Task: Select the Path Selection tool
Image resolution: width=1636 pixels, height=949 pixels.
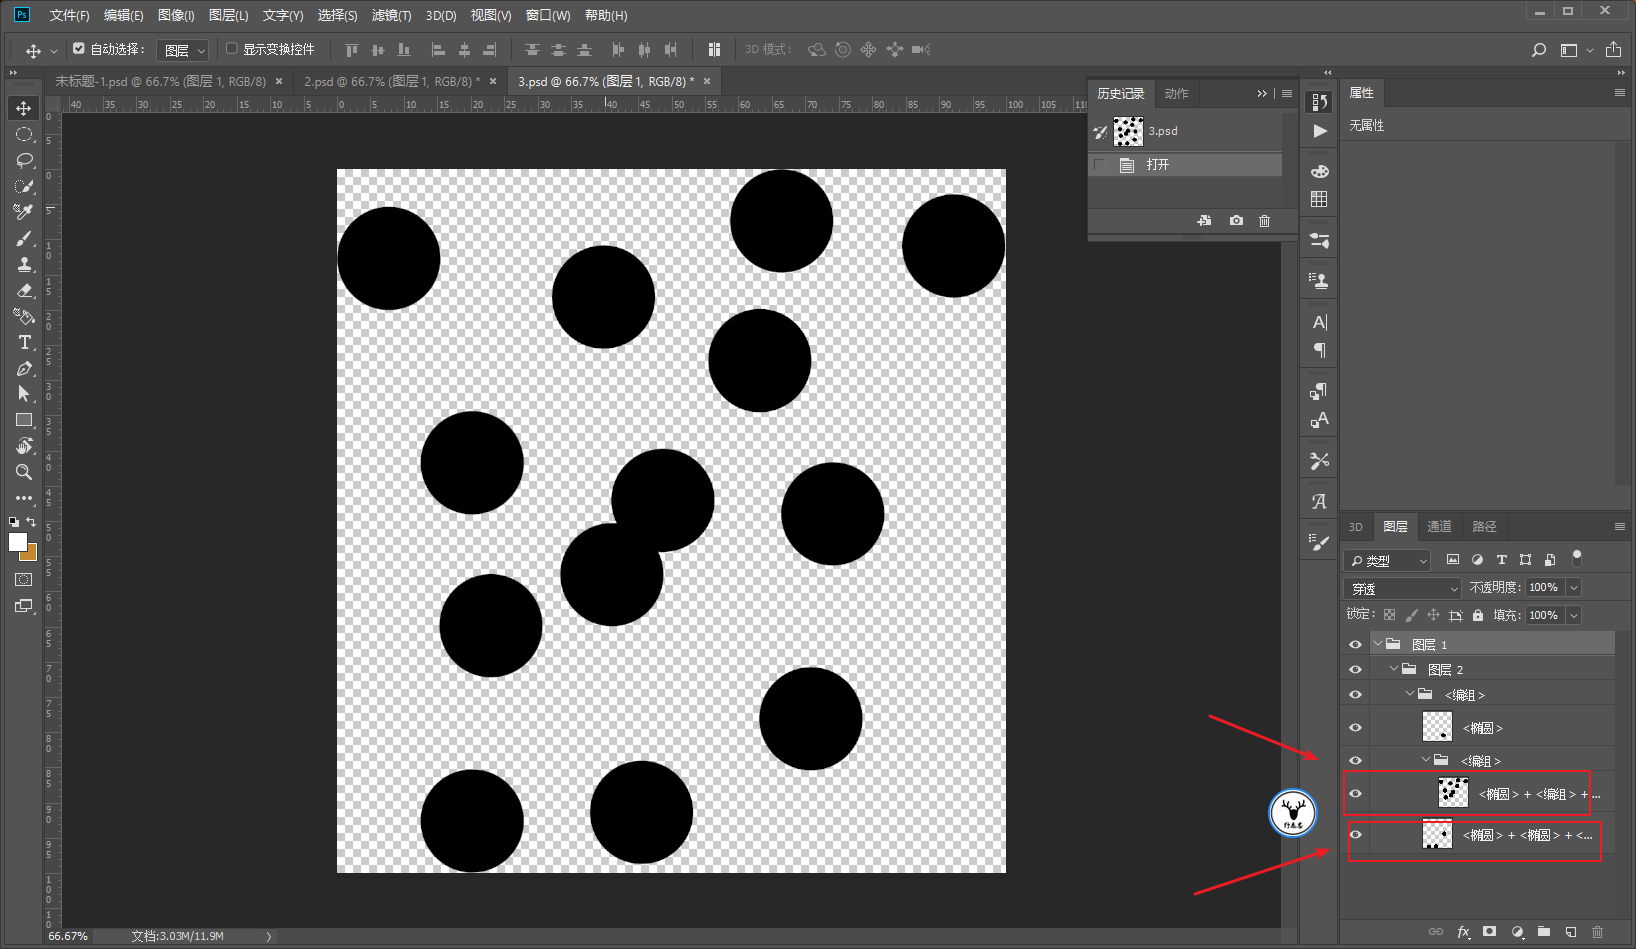Action: (24, 394)
